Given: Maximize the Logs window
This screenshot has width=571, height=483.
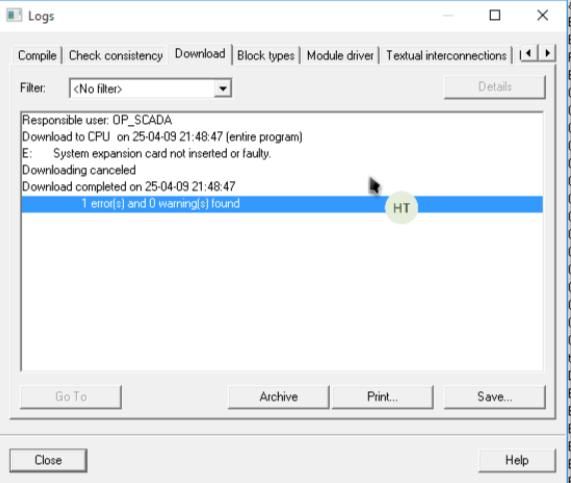Looking at the screenshot, I should pyautogui.click(x=495, y=15).
